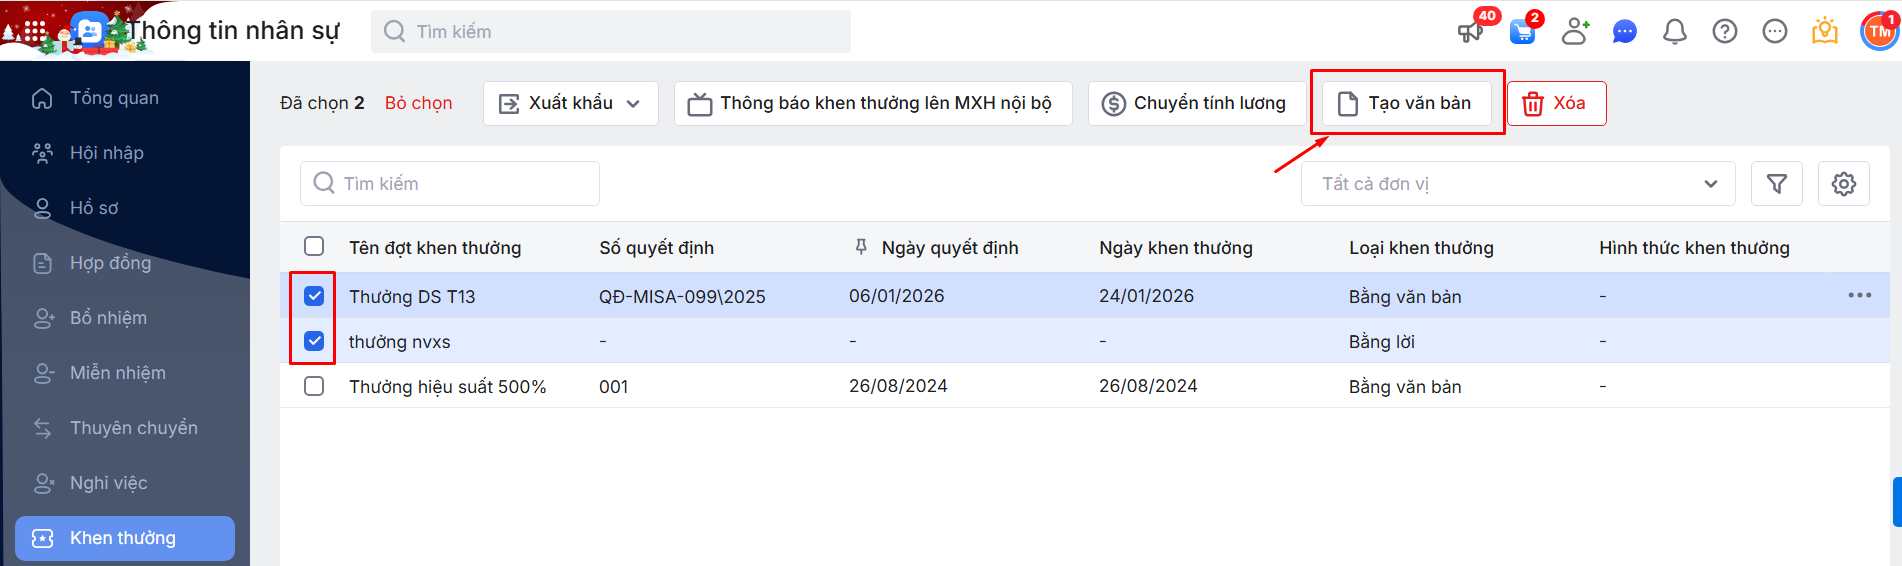Check the Thưởng hiệu suất 500% row
Screen dimensions: 1902x566
(x=314, y=386)
